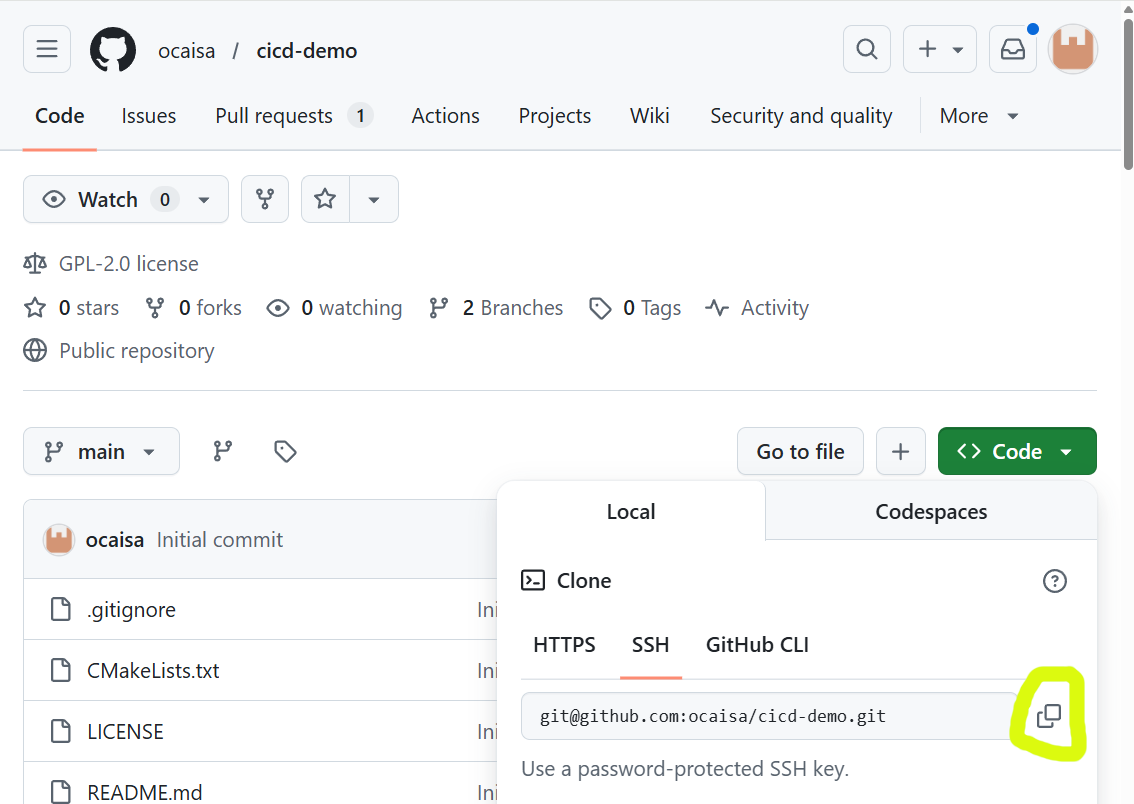This screenshot has height=804, width=1134.
Task: Open the 2 Branches link
Action: [x=496, y=308]
